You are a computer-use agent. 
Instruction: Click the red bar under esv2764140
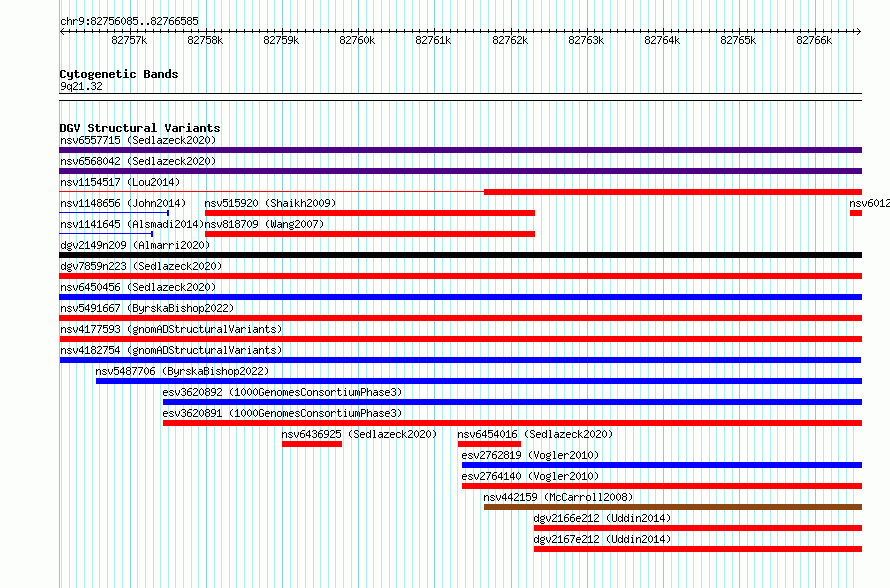point(662,486)
